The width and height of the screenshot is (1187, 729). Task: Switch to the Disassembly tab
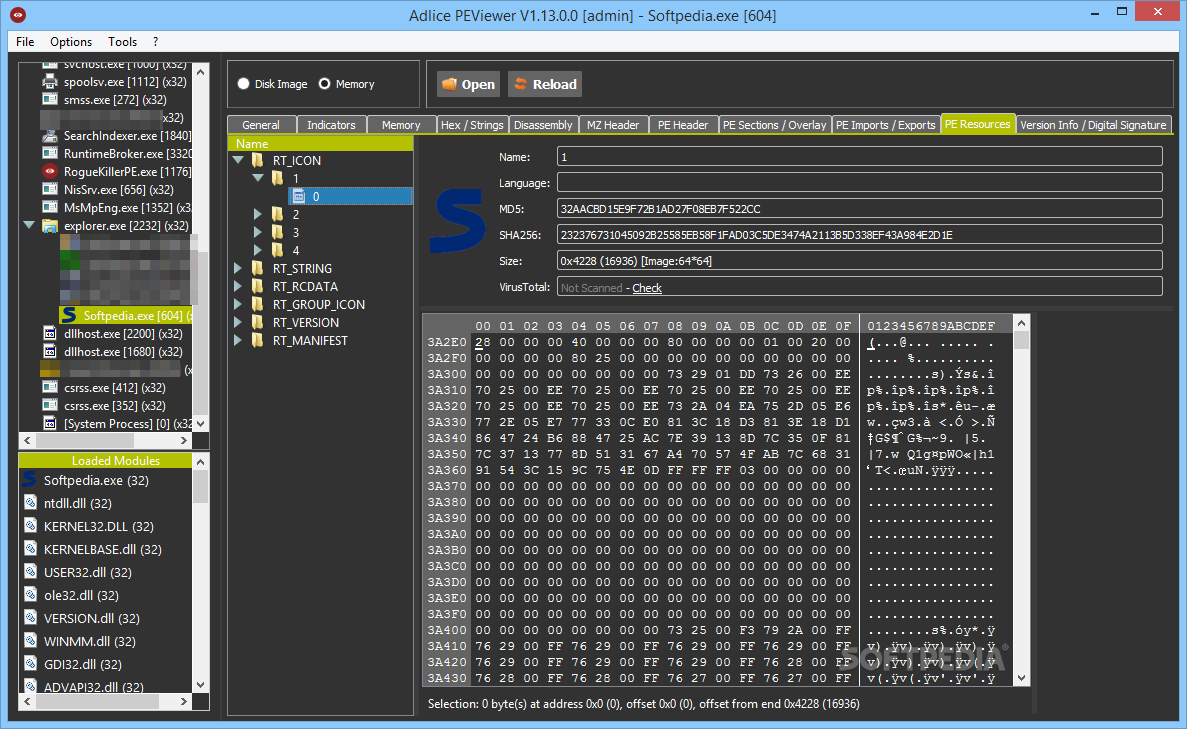543,125
